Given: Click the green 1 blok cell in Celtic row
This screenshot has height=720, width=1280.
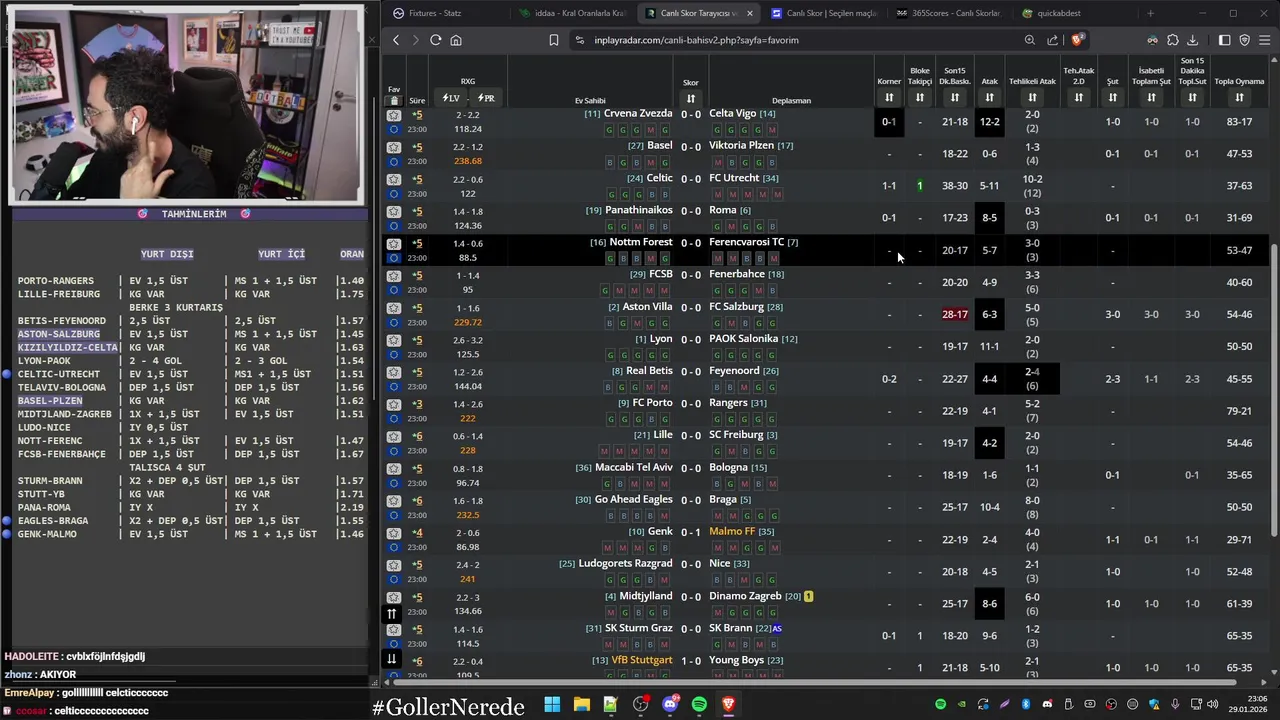Looking at the screenshot, I should pos(920,186).
